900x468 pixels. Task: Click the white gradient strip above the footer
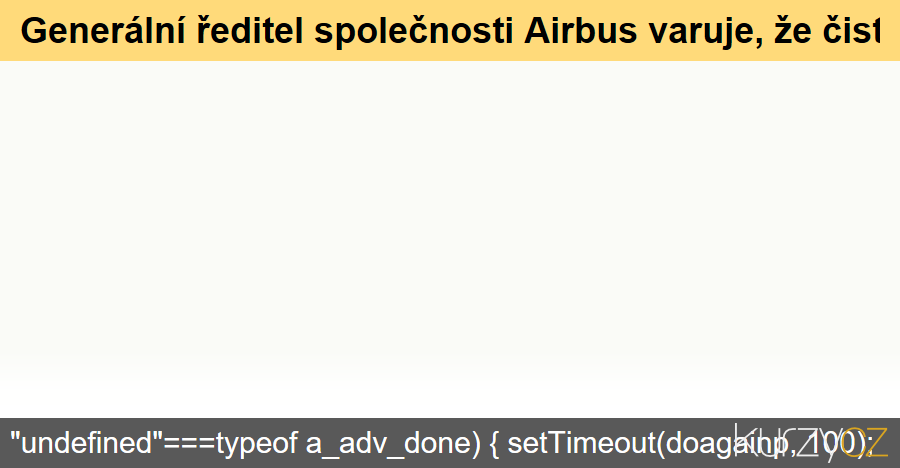(450, 402)
